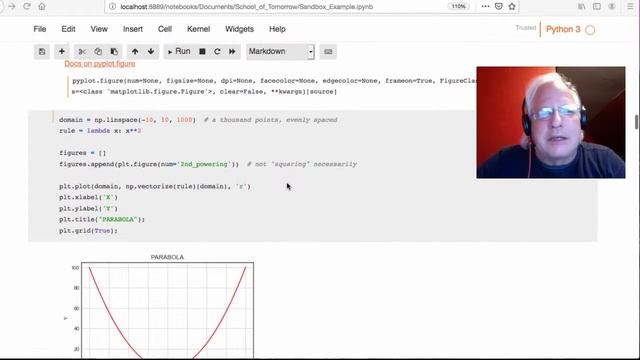The width and height of the screenshot is (640, 360).
Task: Open the browser library icon
Action: click(x=582, y=7)
